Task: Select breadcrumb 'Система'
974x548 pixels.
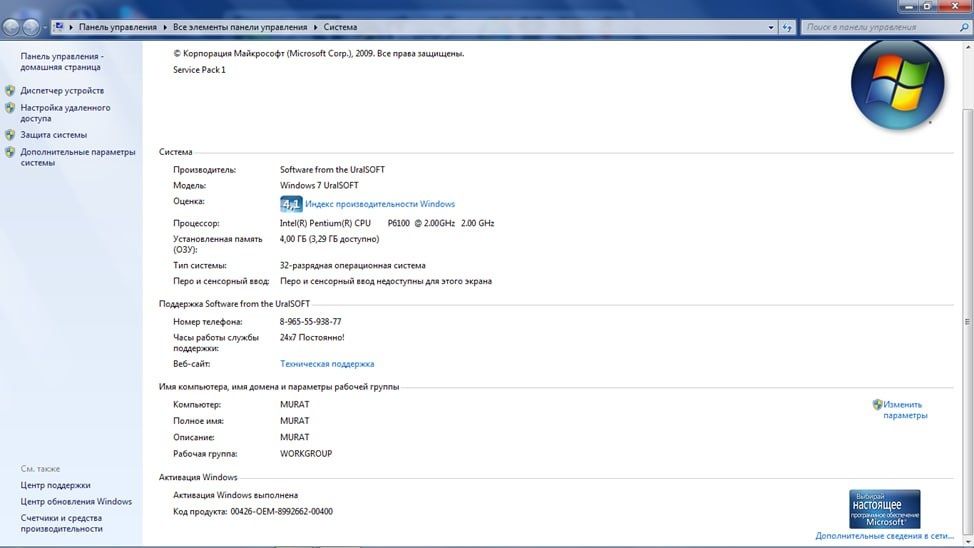Action: click(x=340, y=27)
